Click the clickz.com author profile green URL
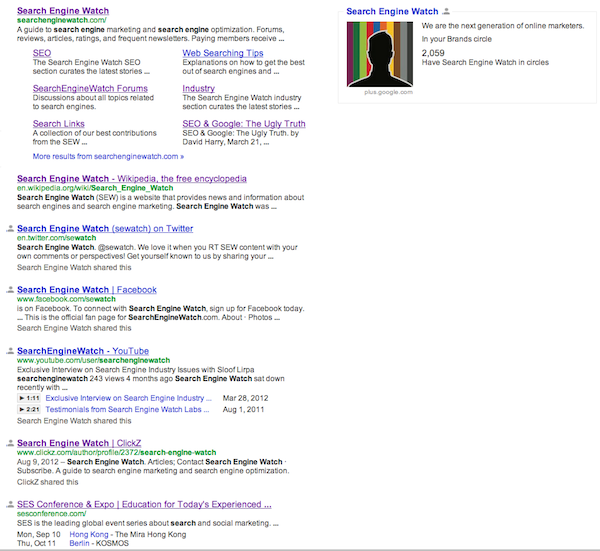Viewport: 600px width, 551px height. (116, 452)
